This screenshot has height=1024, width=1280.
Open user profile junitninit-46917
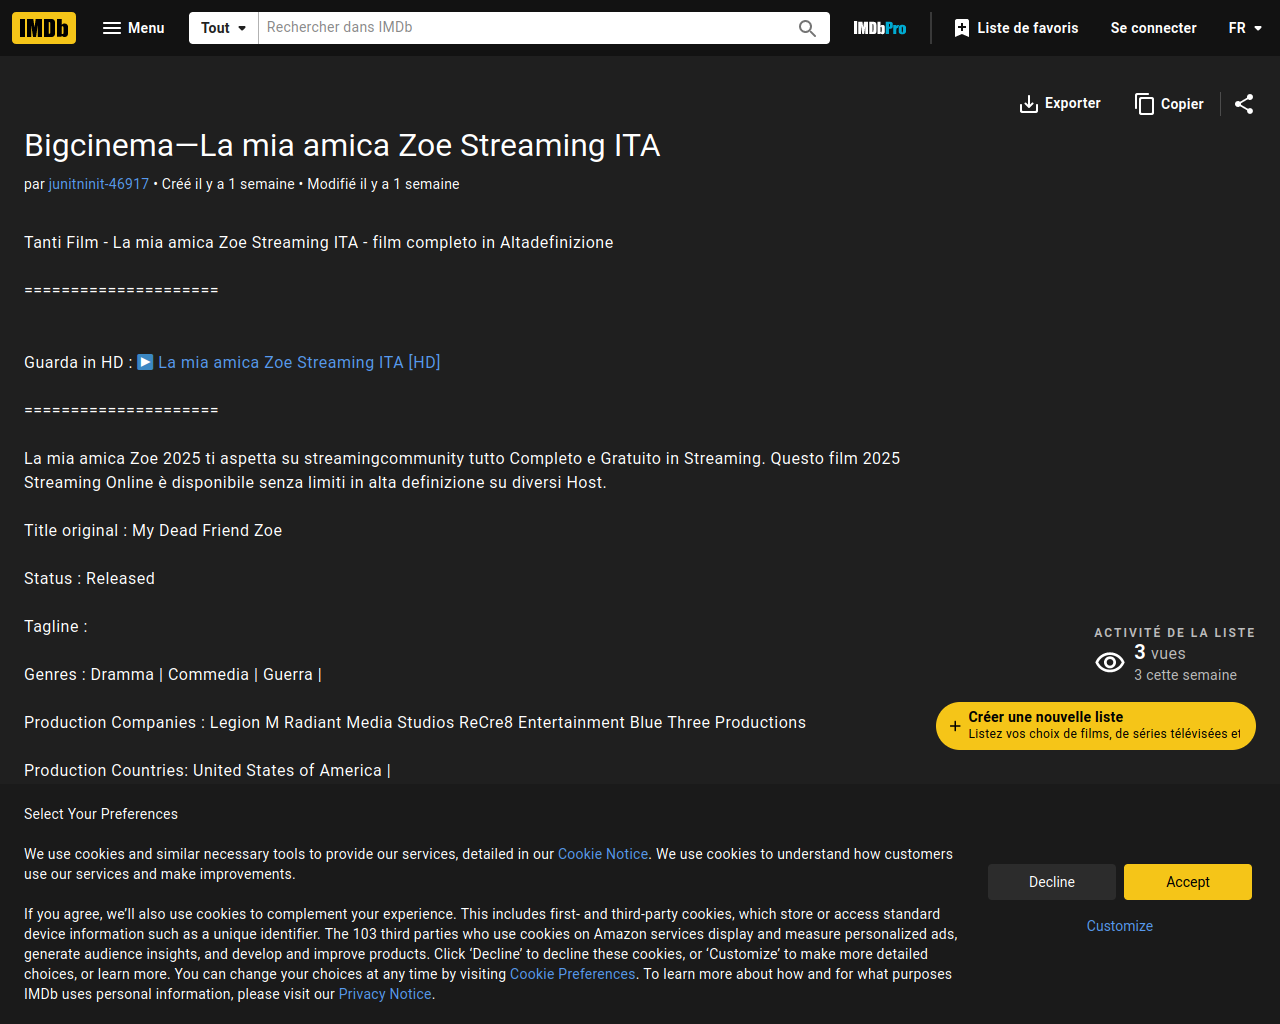99,184
